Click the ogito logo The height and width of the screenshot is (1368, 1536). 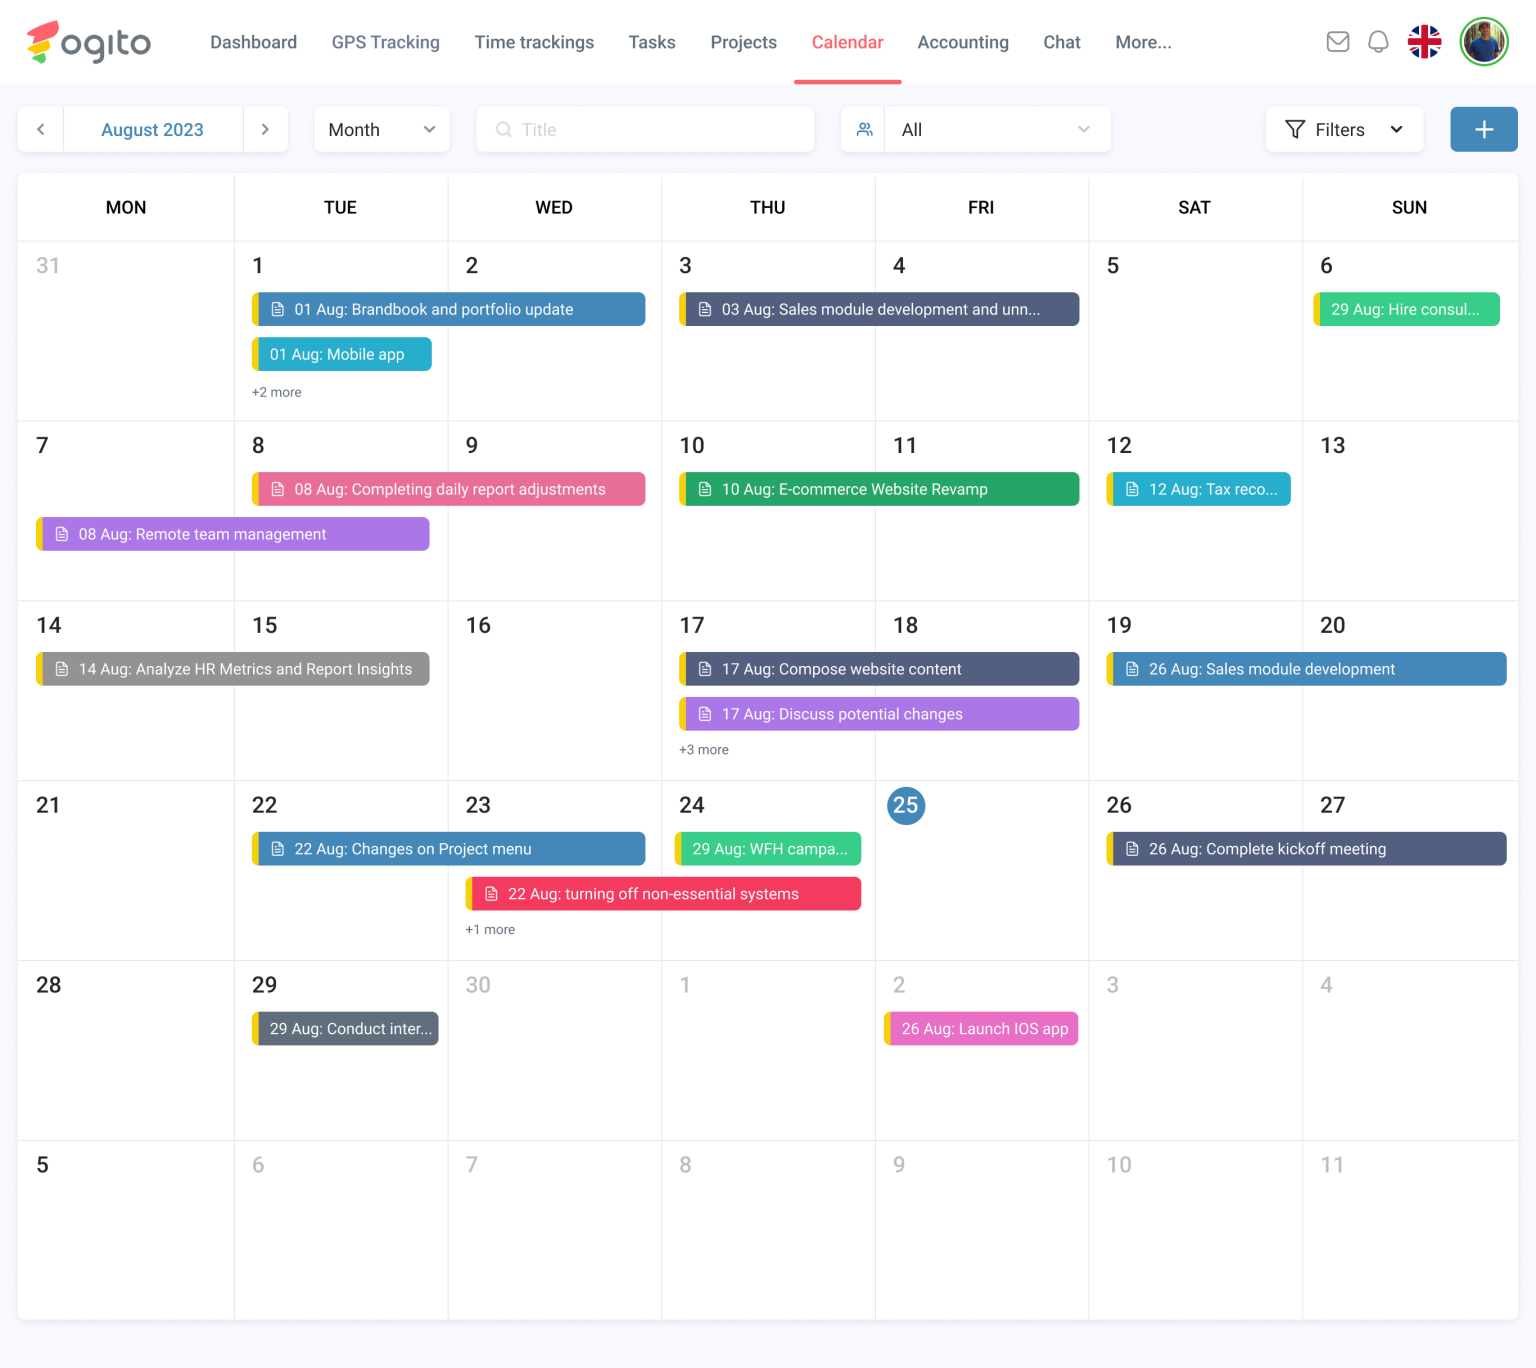88,42
